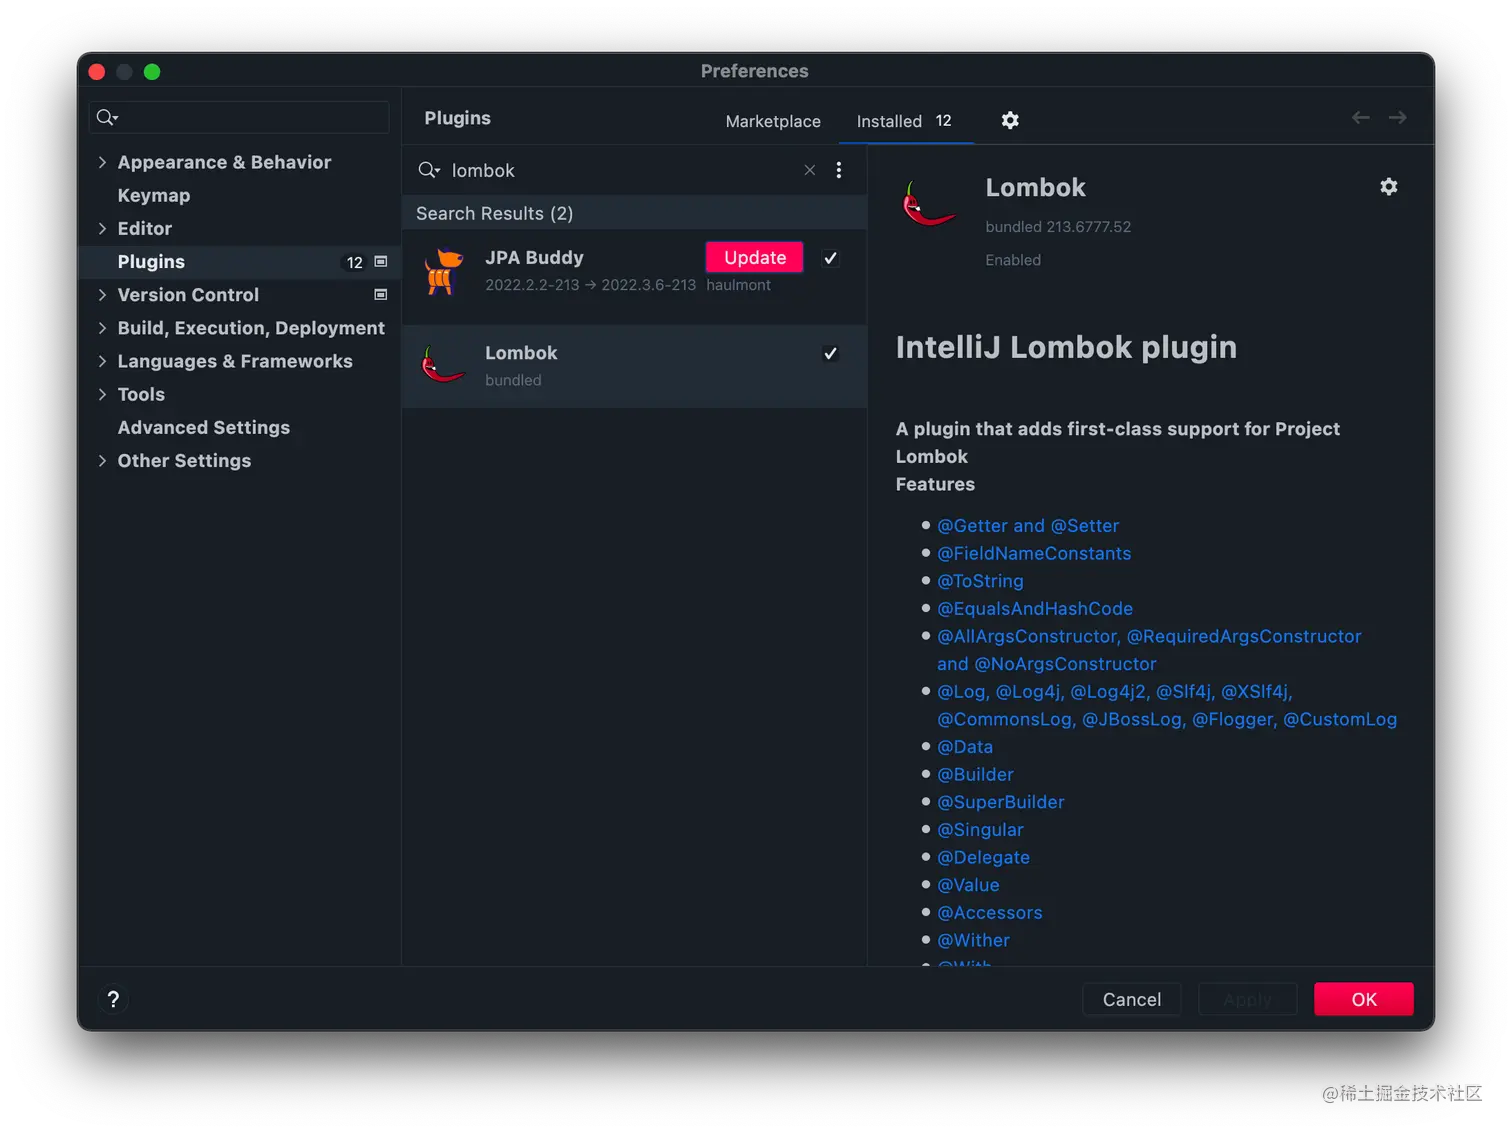The width and height of the screenshot is (1512, 1133).
Task: Clear the lombok plugin search text
Action: pyautogui.click(x=810, y=170)
